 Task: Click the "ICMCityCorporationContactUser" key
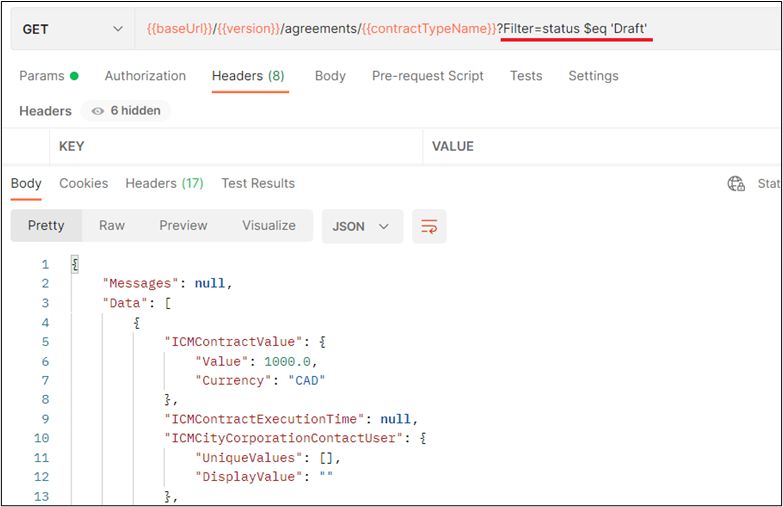tap(284, 439)
